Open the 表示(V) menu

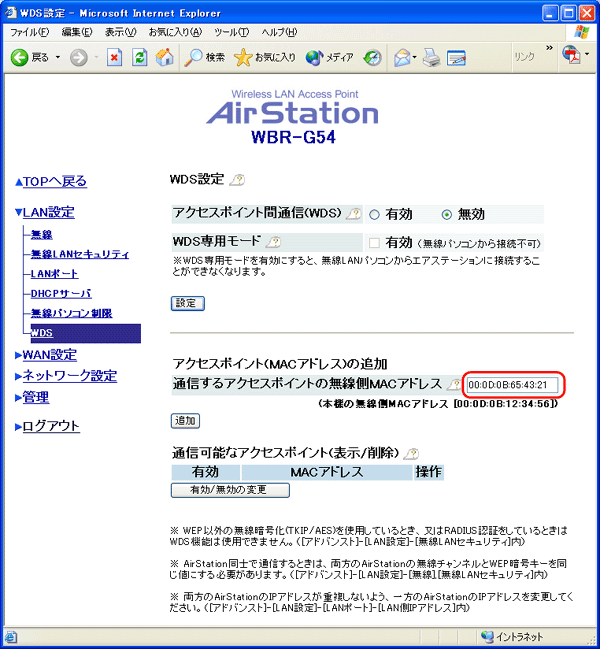tap(120, 32)
